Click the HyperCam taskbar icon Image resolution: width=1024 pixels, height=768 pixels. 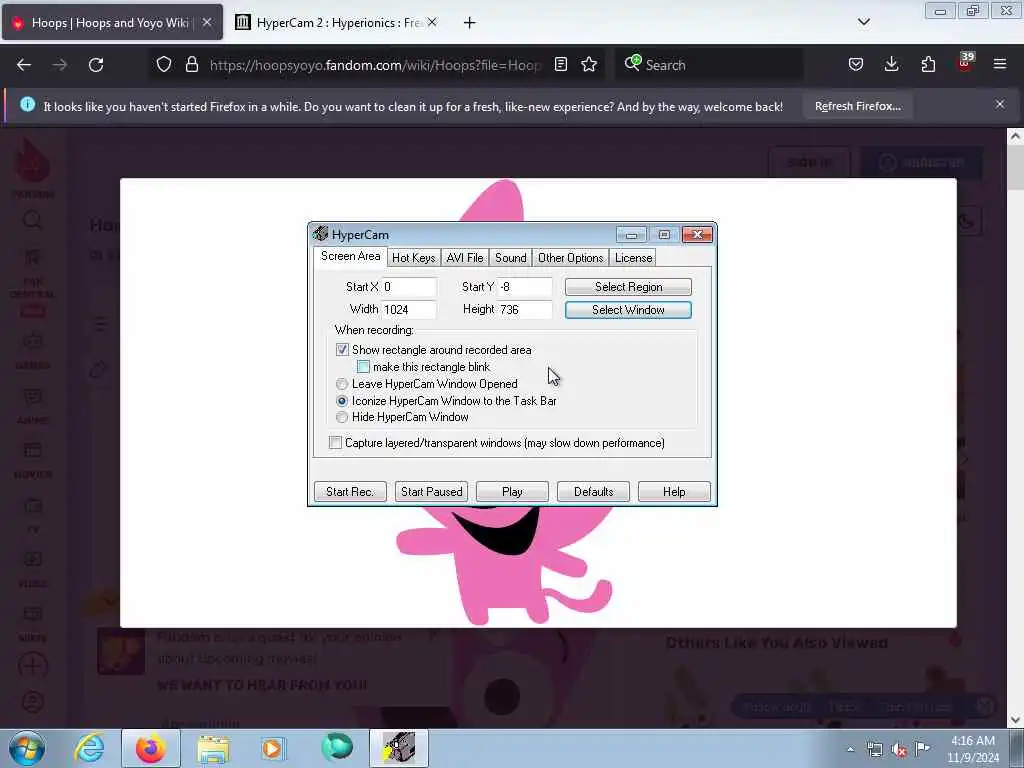pos(399,748)
